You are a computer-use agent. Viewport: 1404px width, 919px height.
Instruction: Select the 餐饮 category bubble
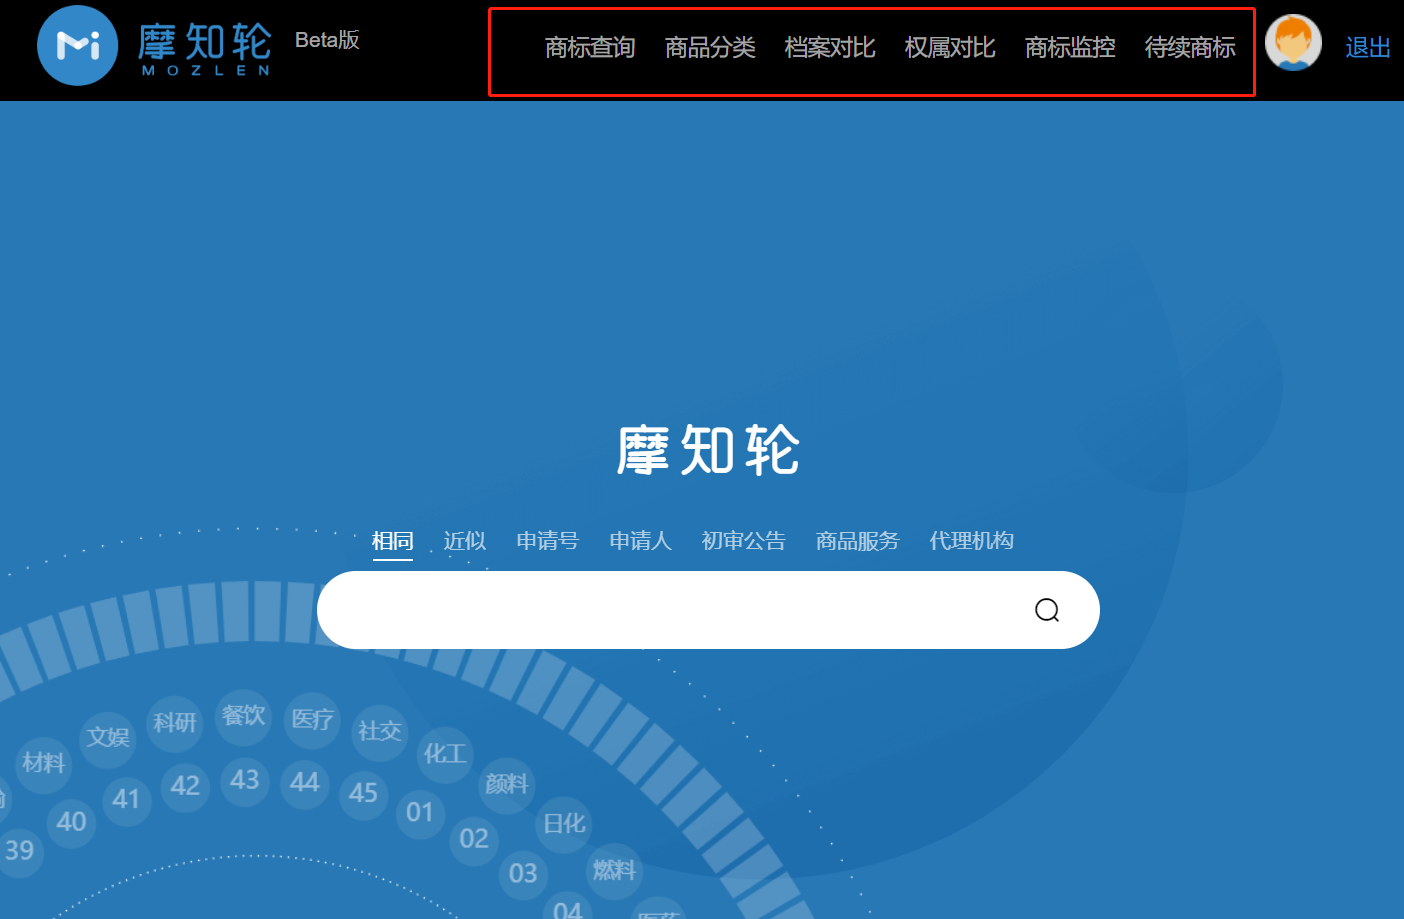[x=243, y=716]
